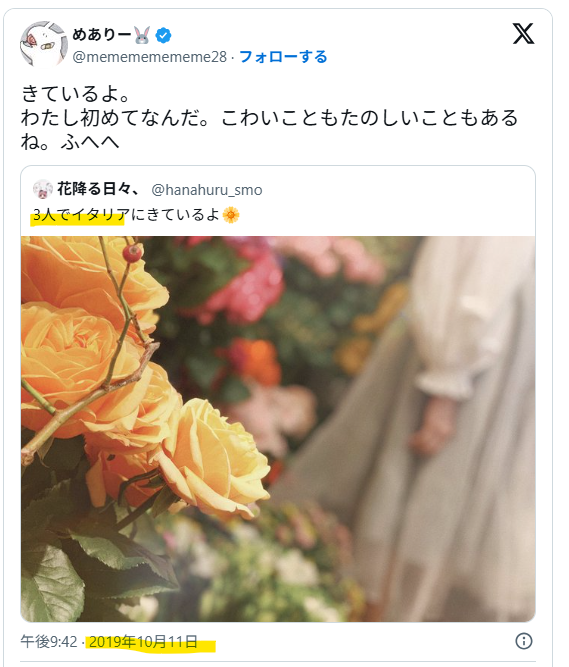Click the 2019年10月11日 date link
Viewport: 569px width, 667px height.
(x=143, y=641)
